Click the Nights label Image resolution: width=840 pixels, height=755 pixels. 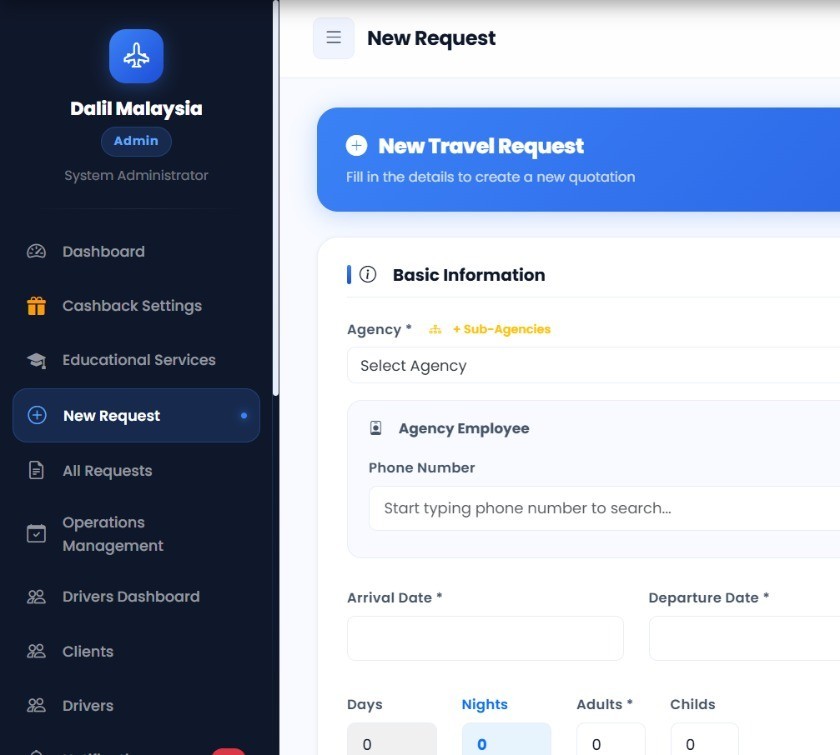[x=484, y=704]
